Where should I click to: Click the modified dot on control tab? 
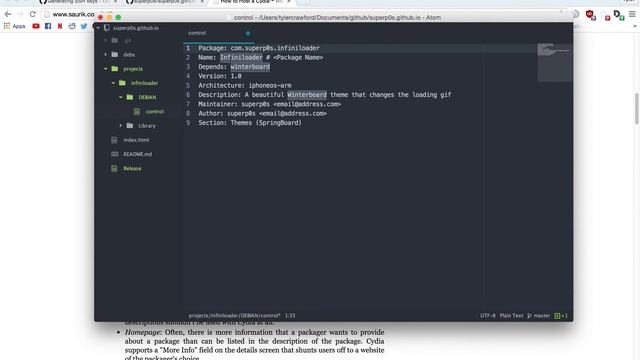[x=248, y=33]
